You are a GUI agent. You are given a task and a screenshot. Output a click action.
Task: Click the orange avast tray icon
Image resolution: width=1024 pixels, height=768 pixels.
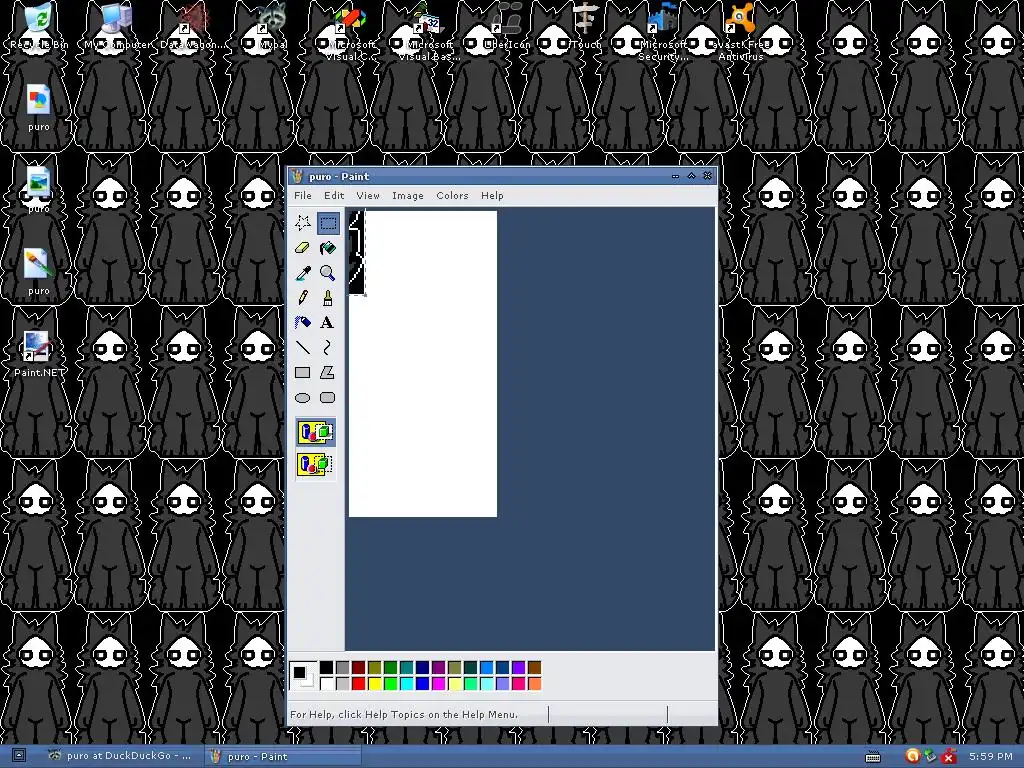pyautogui.click(x=912, y=756)
